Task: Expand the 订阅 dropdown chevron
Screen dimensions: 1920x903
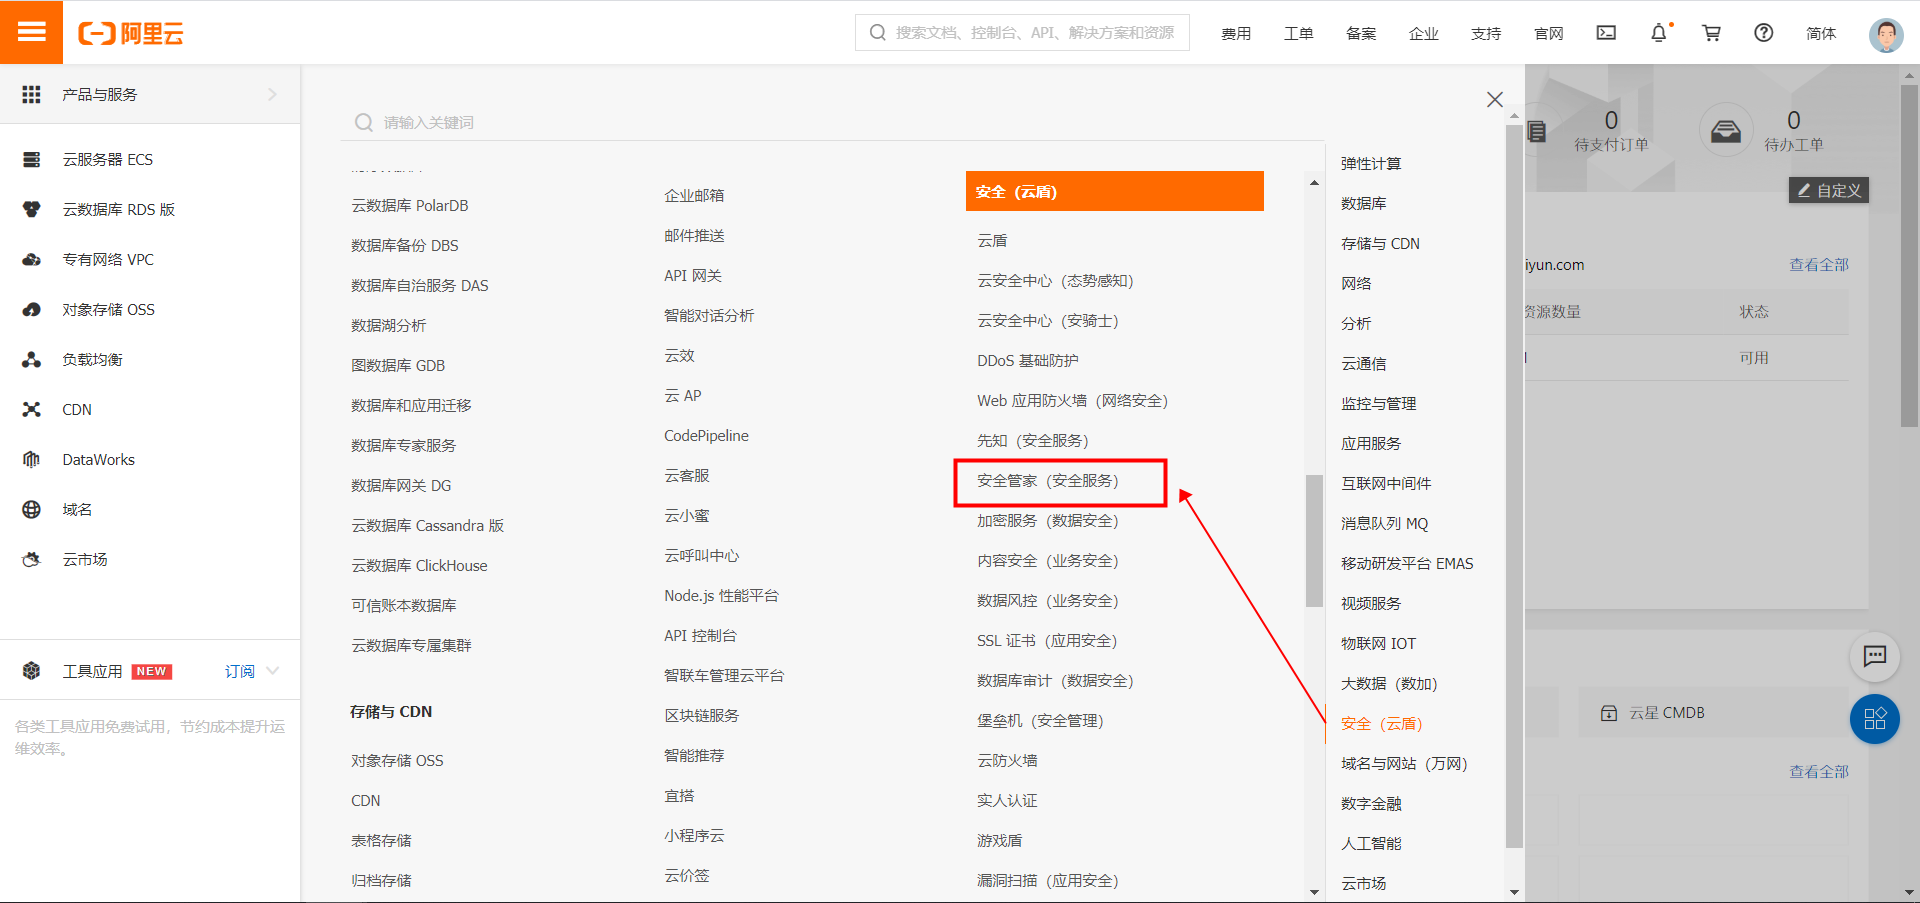Action: [x=273, y=671]
